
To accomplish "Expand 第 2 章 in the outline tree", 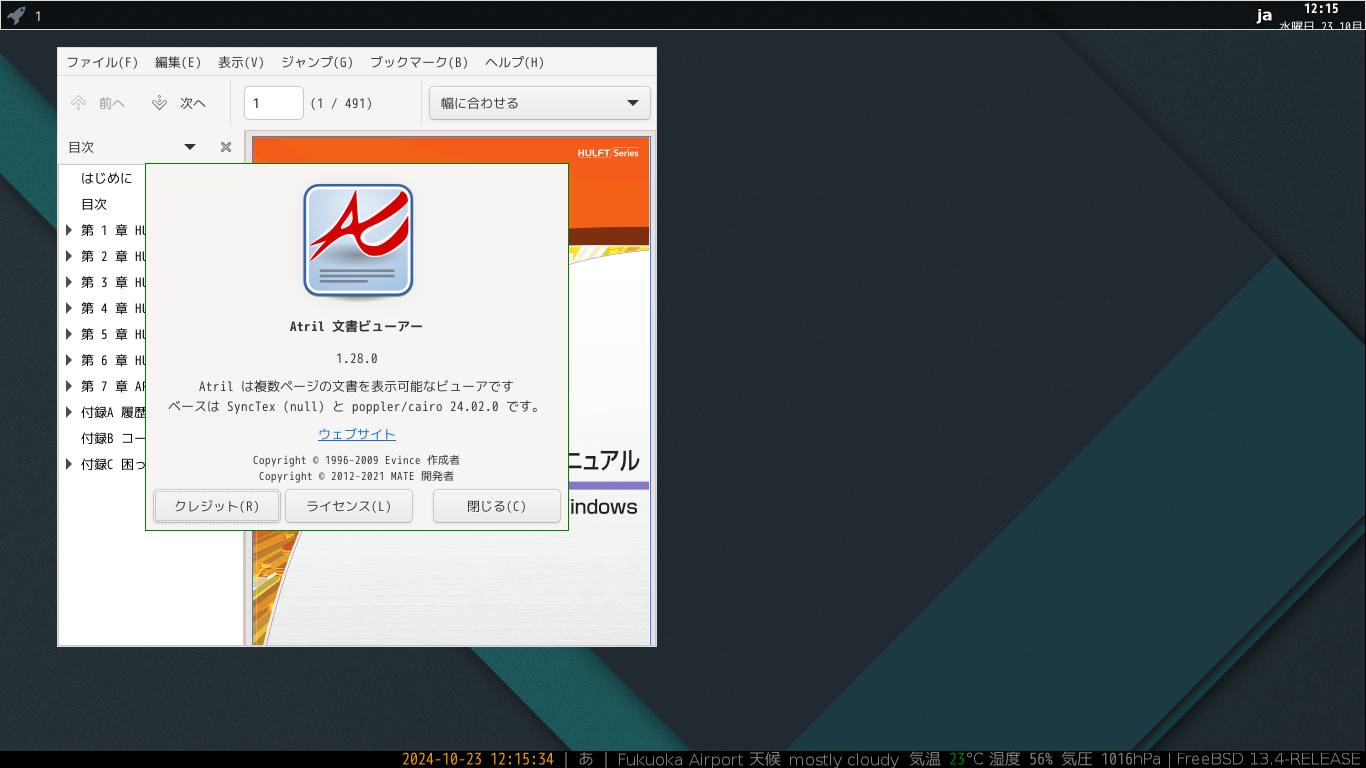I will pos(69,256).
